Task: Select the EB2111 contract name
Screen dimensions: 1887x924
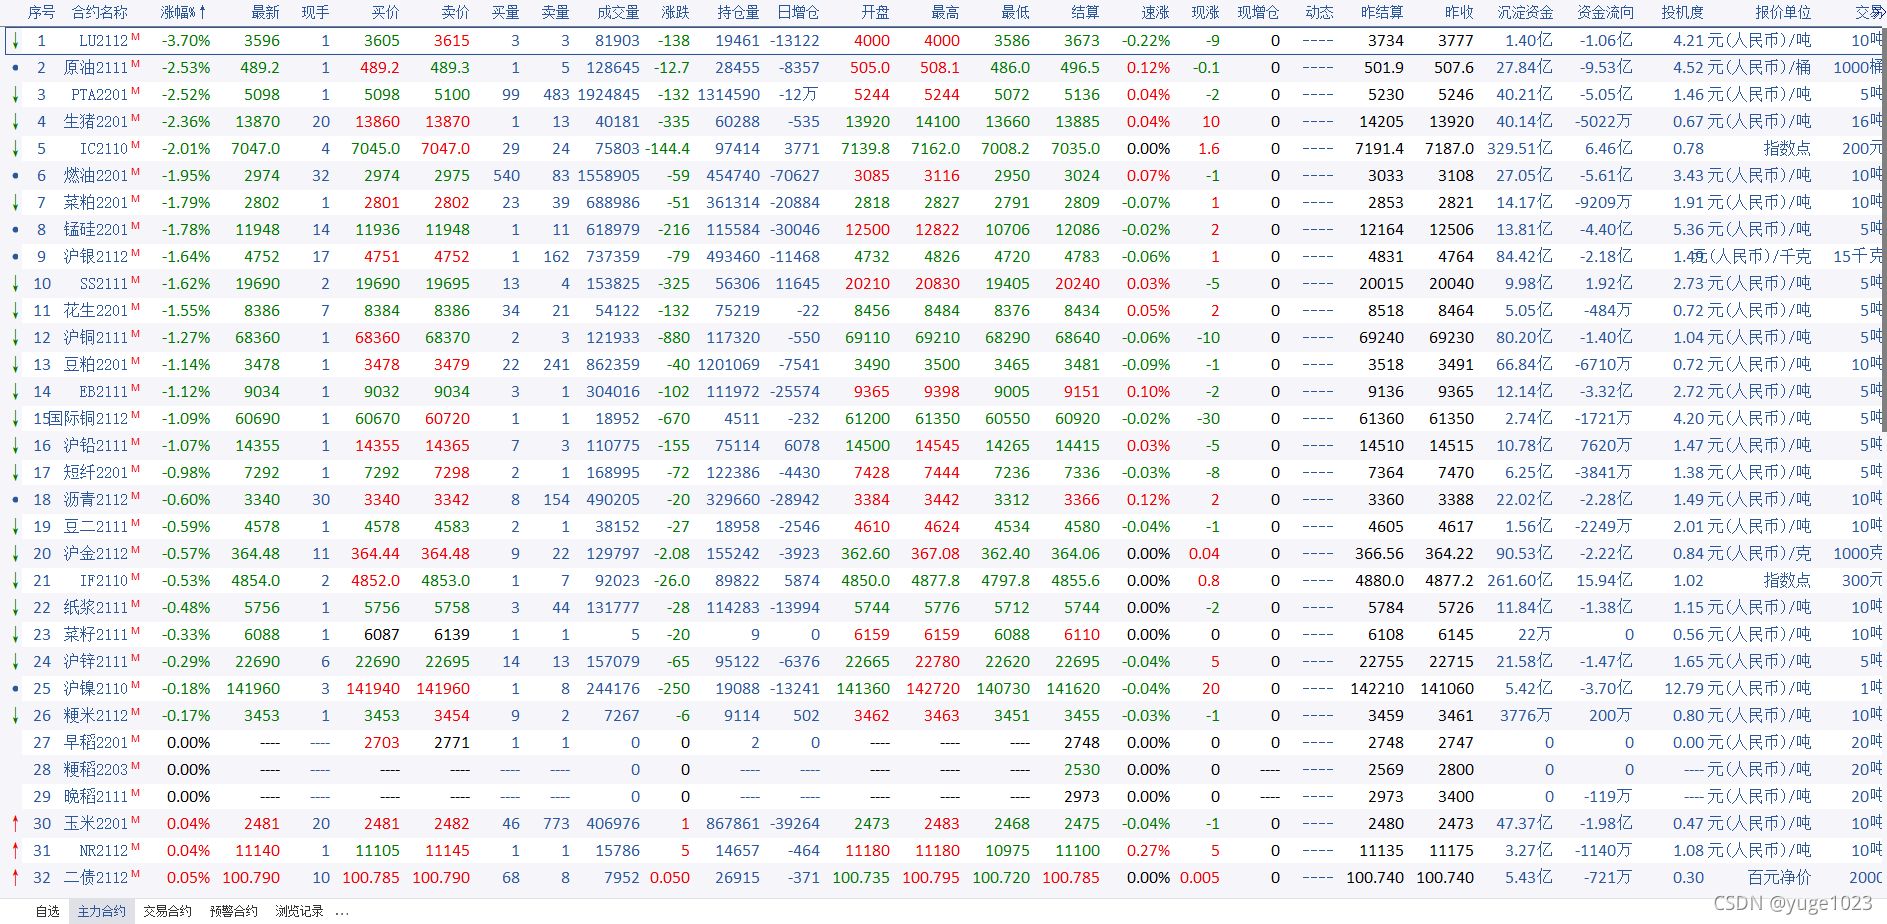Action: point(104,392)
